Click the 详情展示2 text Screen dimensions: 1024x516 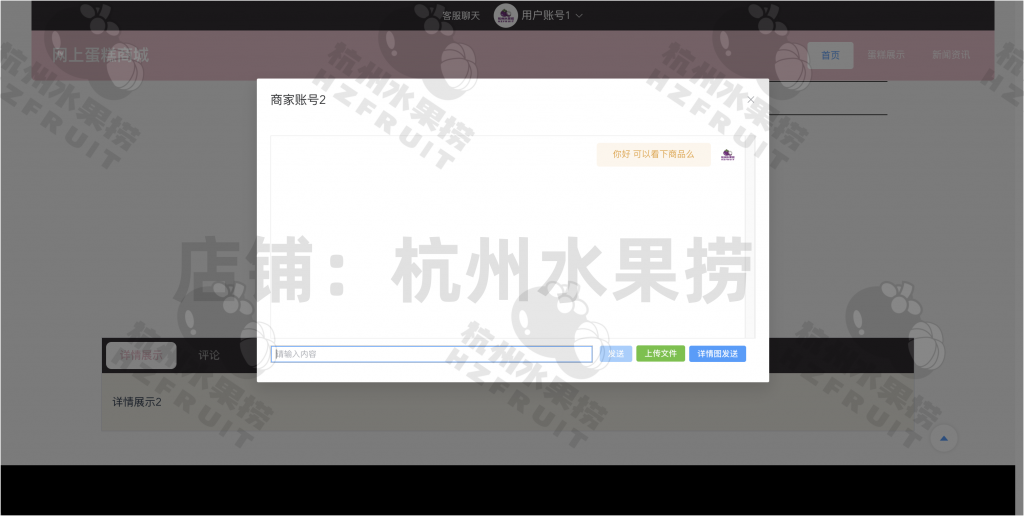coord(136,402)
